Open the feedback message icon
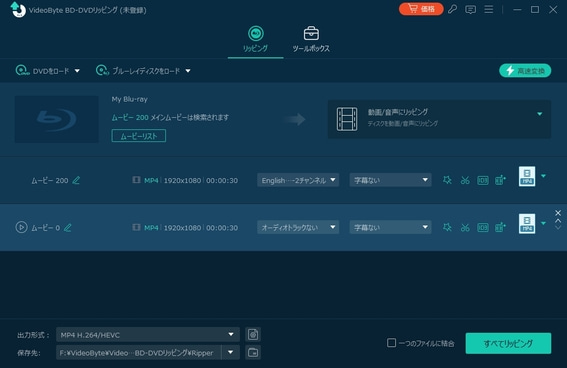This screenshot has width=567, height=368. (x=470, y=10)
